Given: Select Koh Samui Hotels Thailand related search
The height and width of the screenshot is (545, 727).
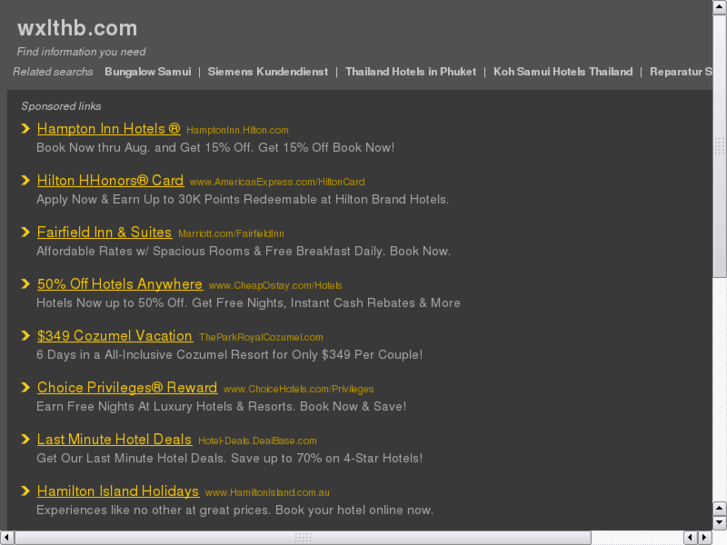Looking at the screenshot, I should 563,72.
